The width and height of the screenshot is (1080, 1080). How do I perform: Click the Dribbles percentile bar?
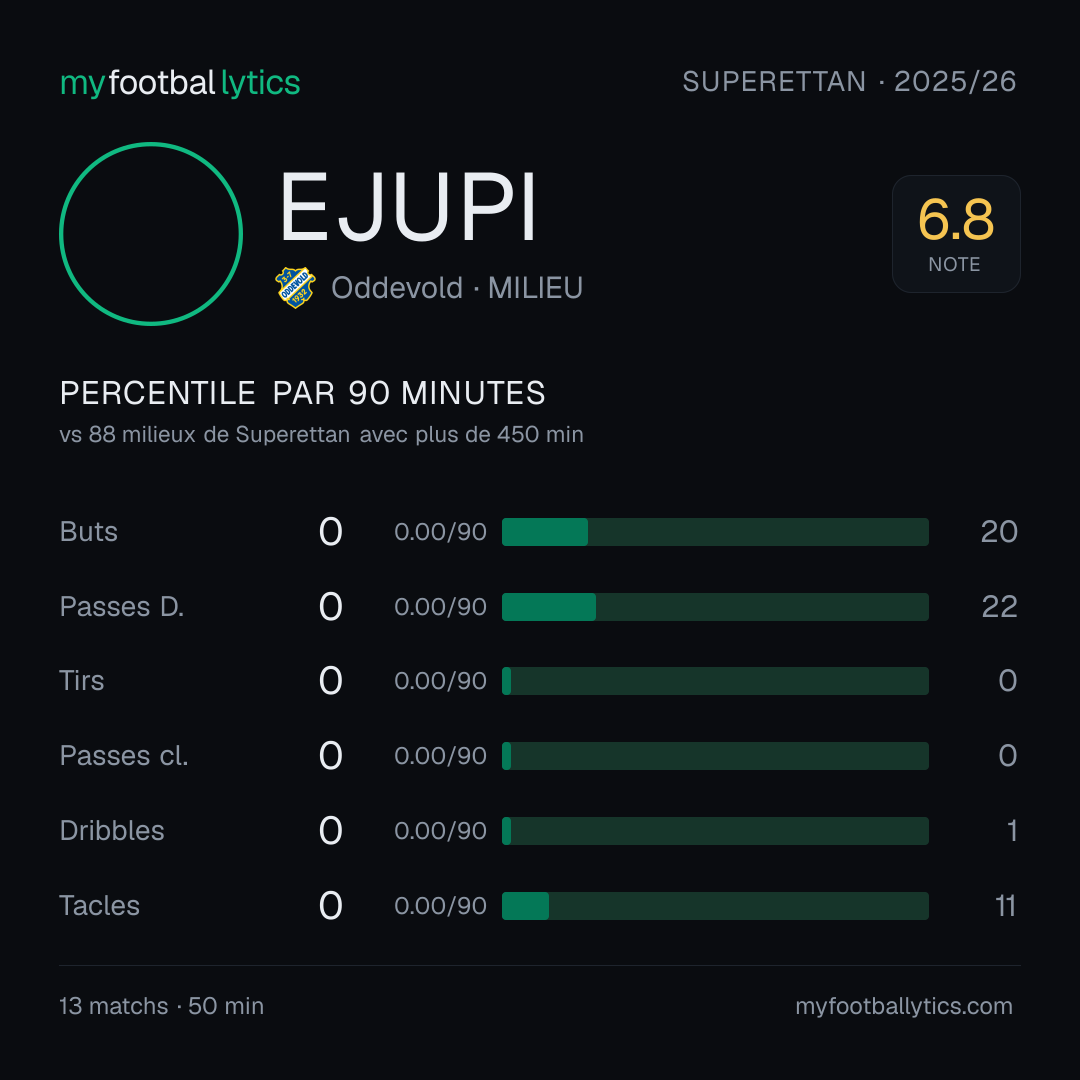715,831
